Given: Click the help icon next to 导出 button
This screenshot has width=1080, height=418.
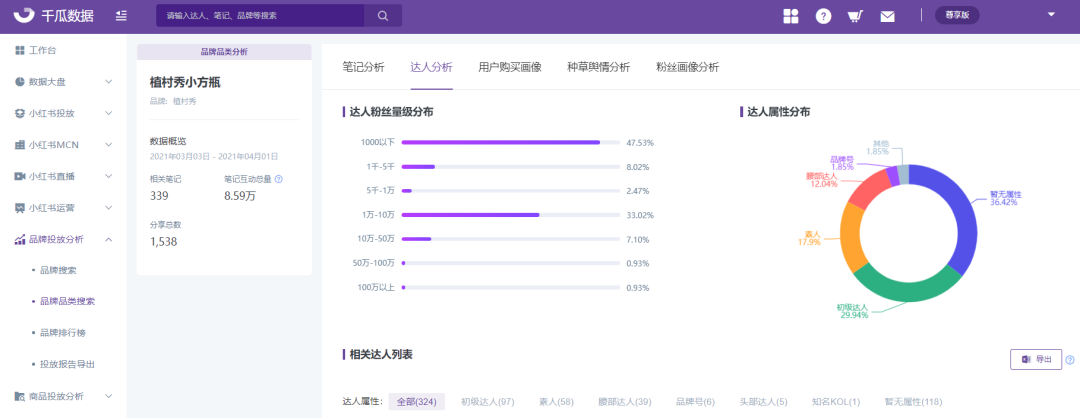Looking at the screenshot, I should [x=1070, y=359].
